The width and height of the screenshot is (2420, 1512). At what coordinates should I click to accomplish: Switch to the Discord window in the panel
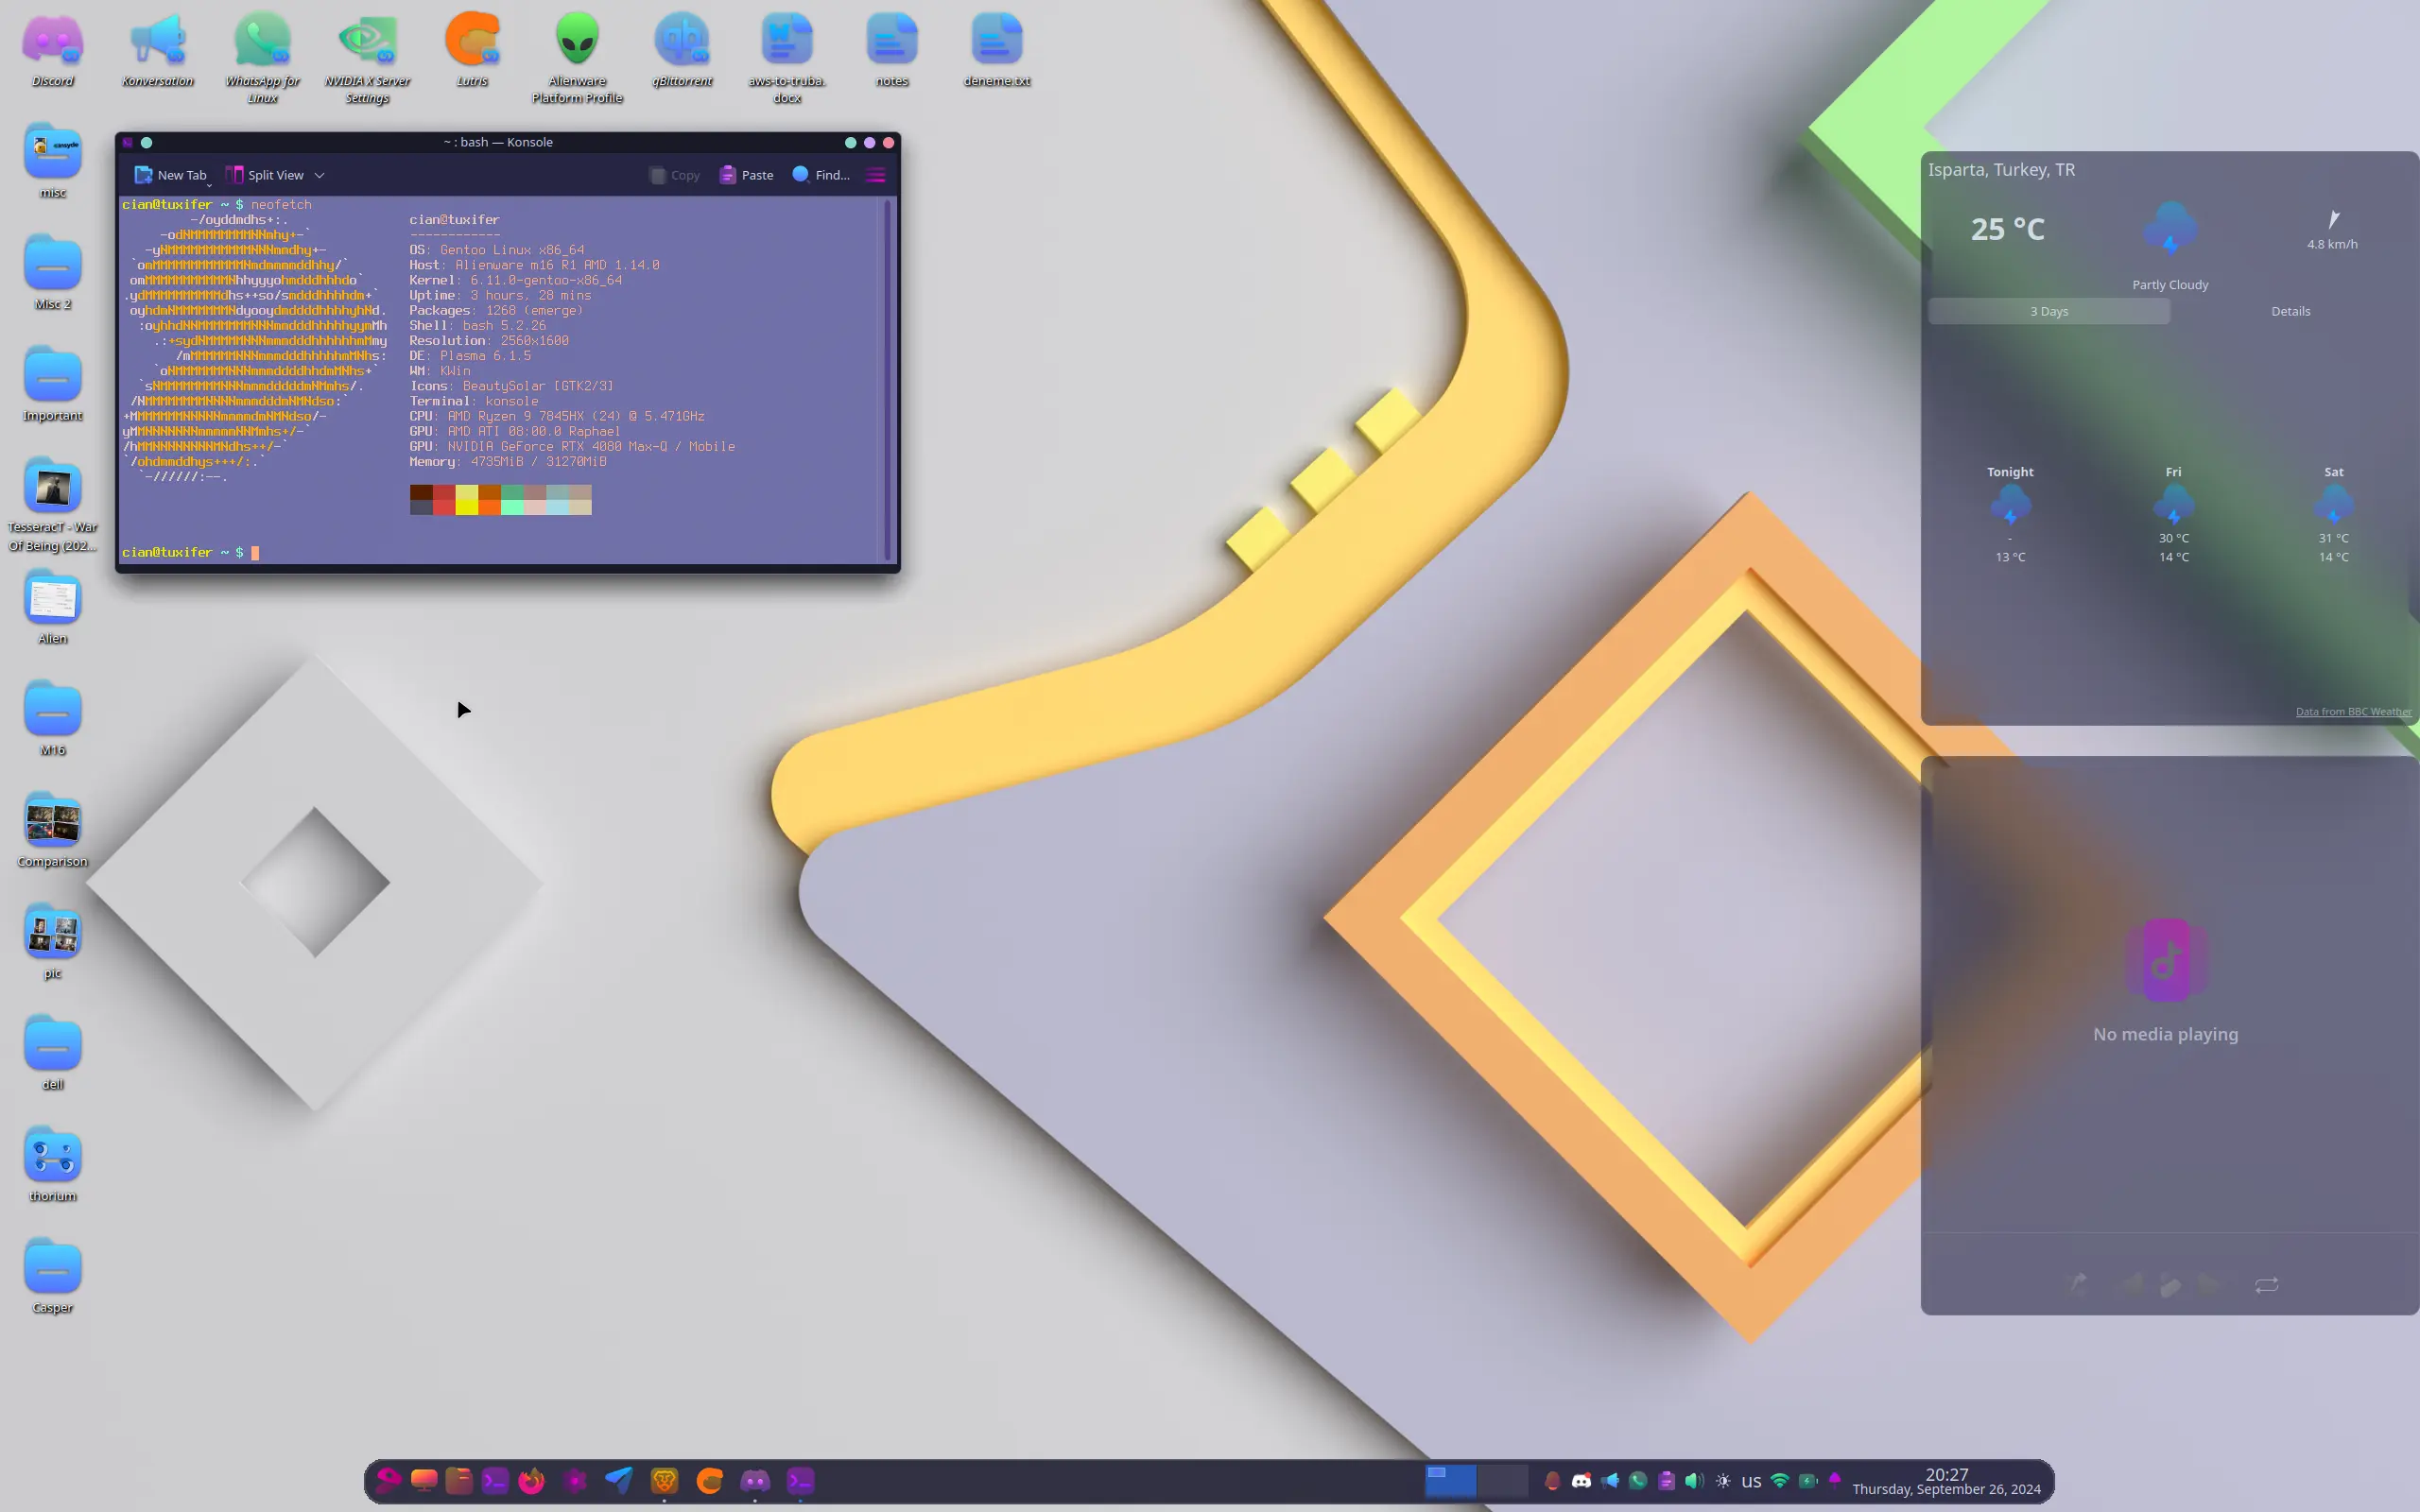pos(754,1480)
